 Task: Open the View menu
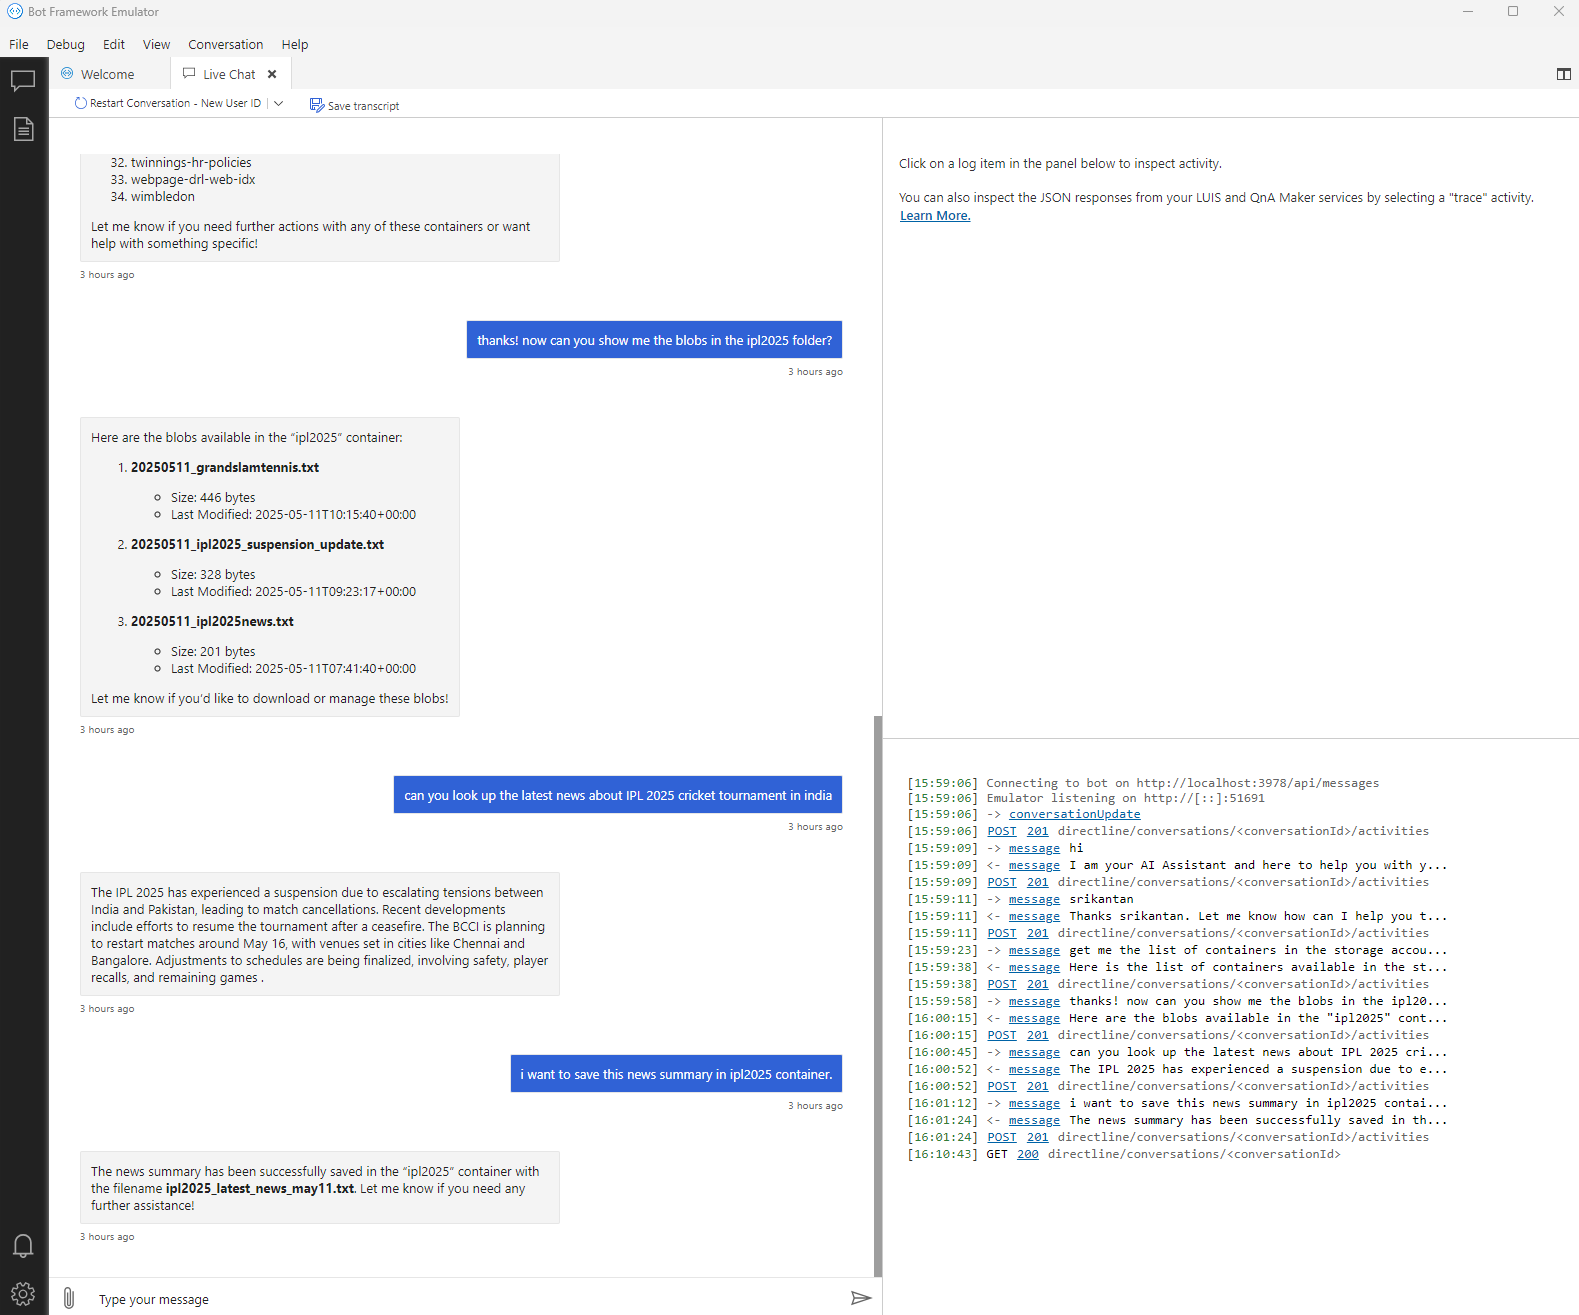(156, 44)
